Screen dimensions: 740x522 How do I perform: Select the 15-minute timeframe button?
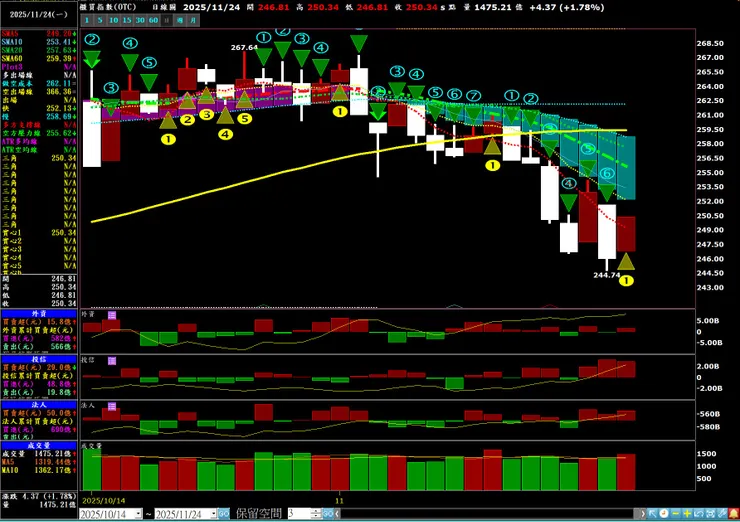tap(126, 20)
